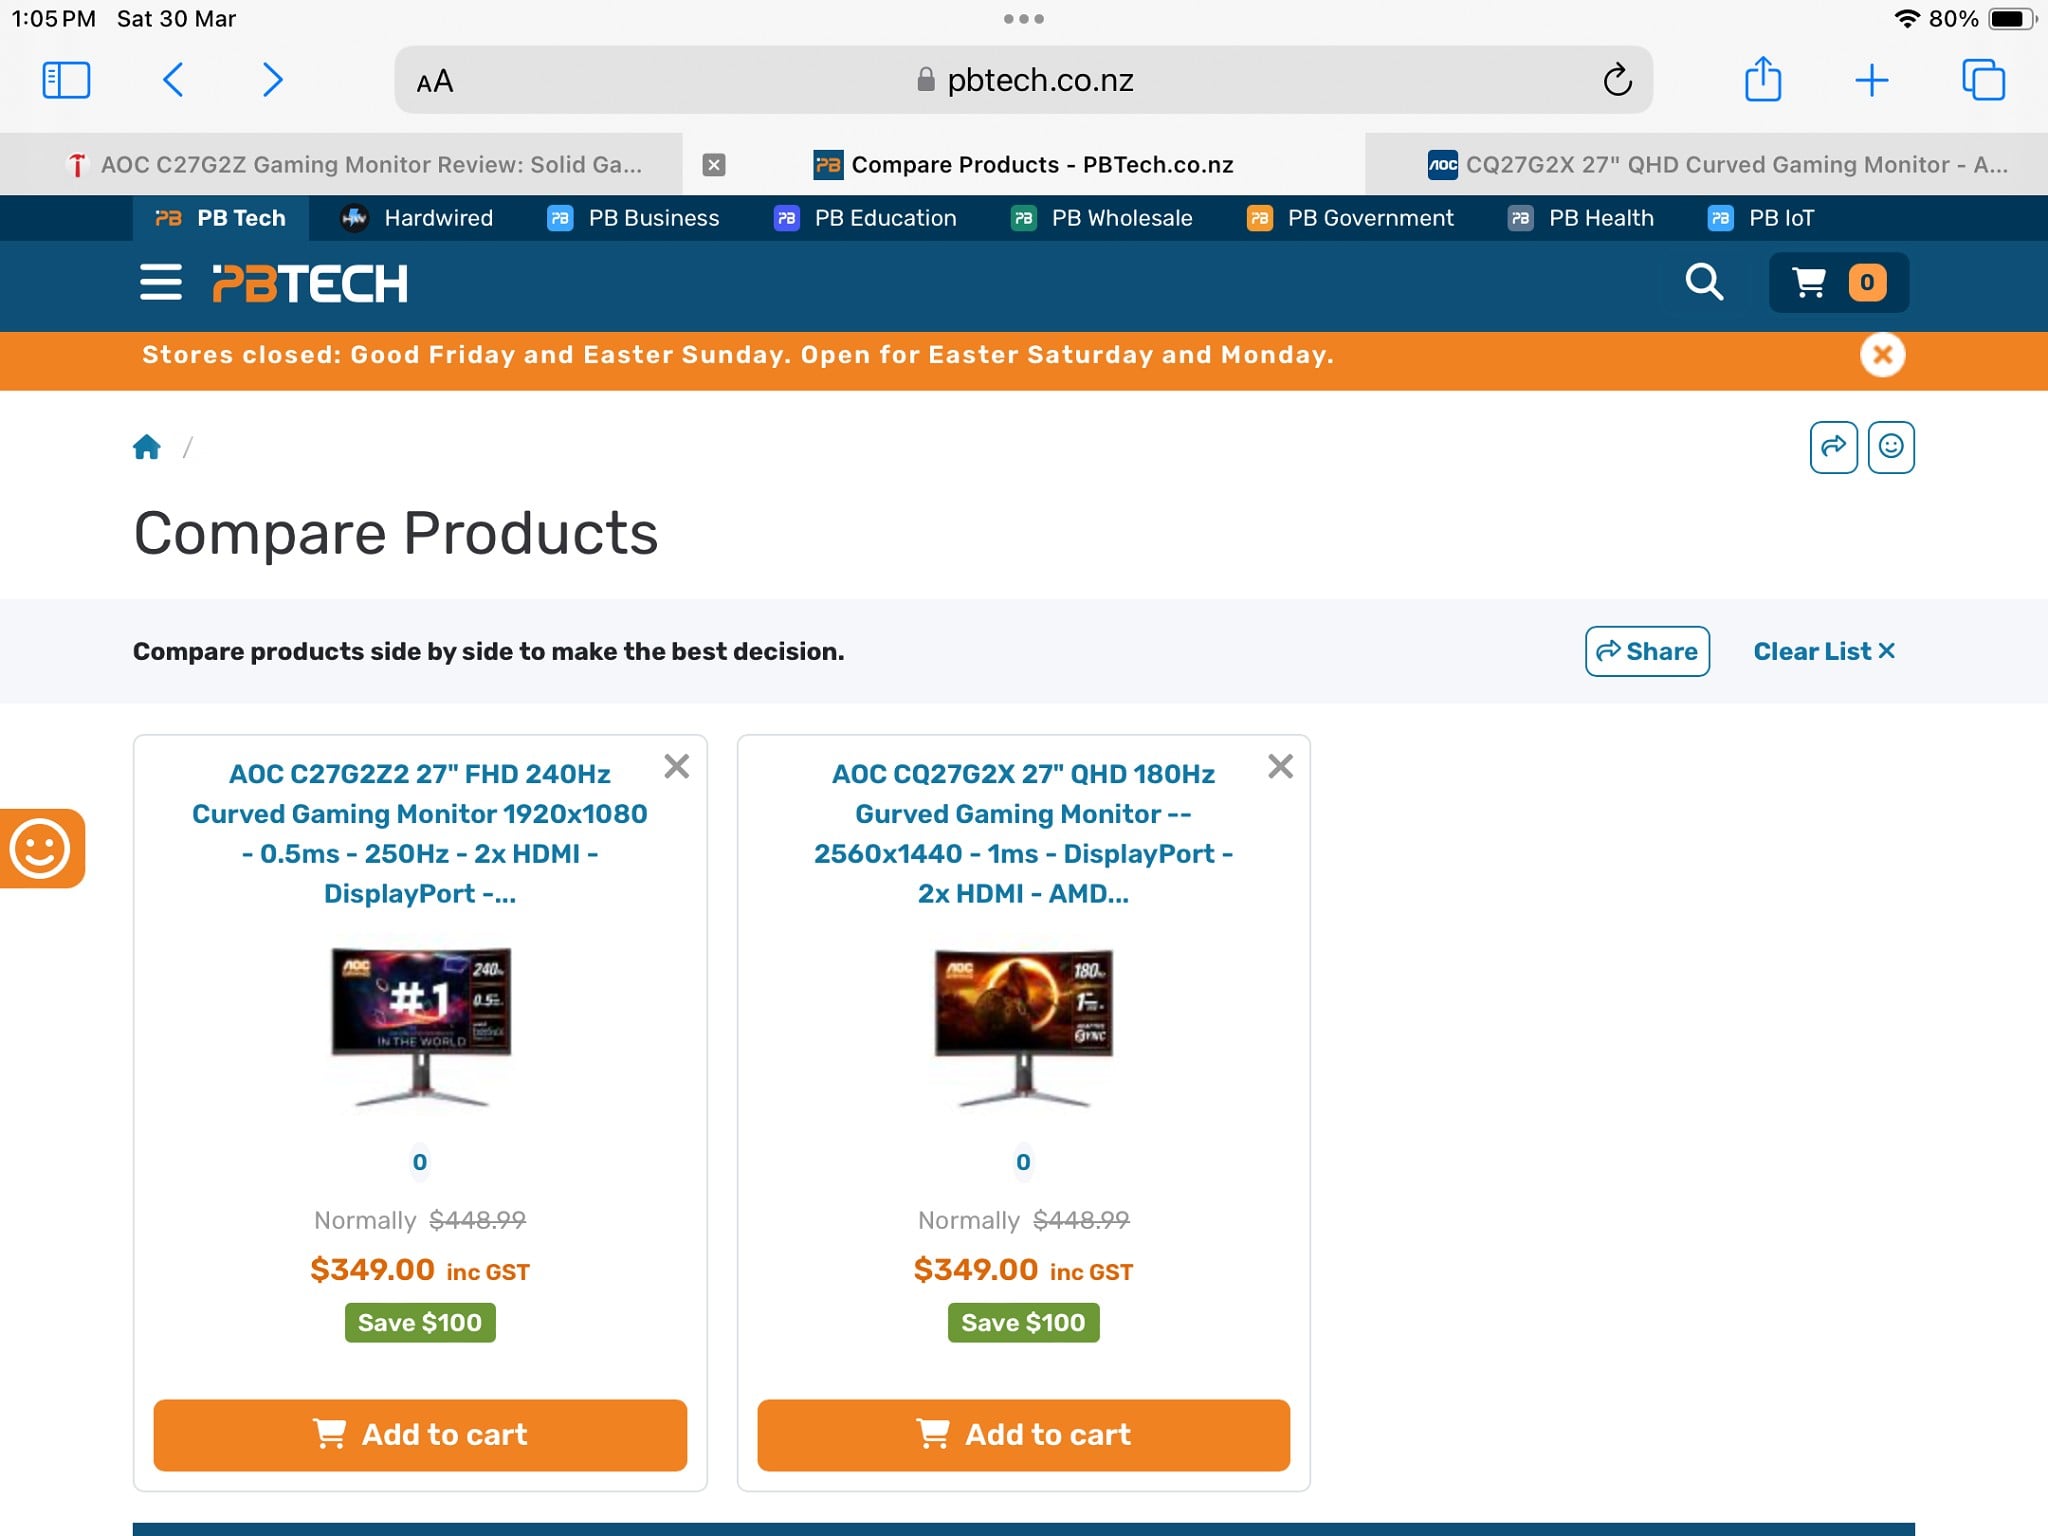Tap the Safari share sheet icon

tap(1762, 80)
